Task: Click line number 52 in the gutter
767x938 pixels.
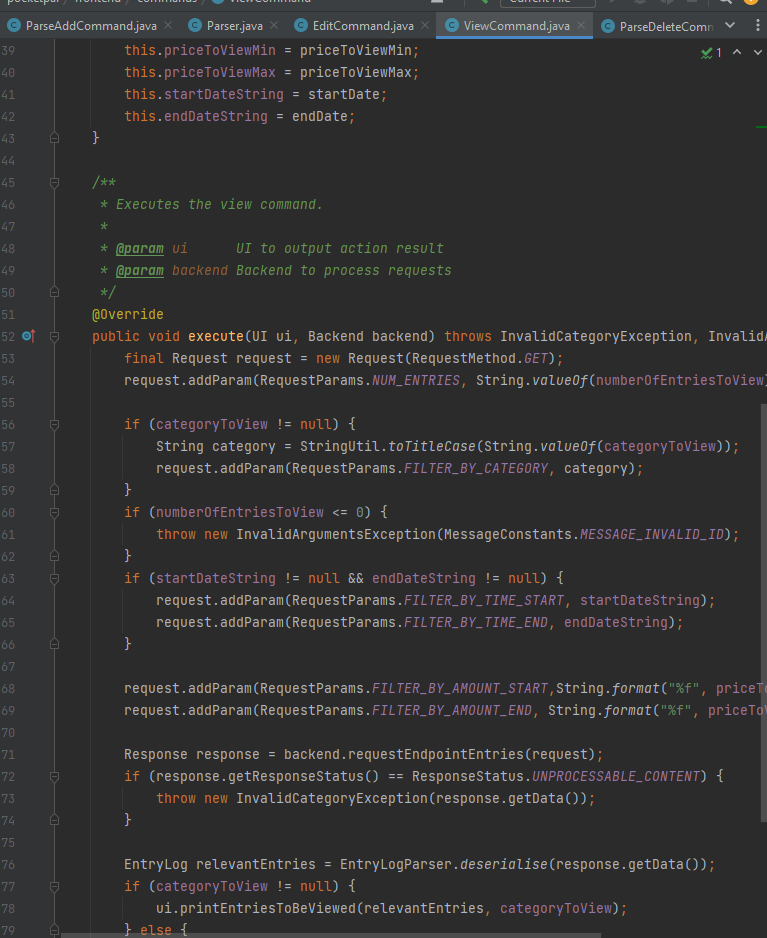Action: 8,336
